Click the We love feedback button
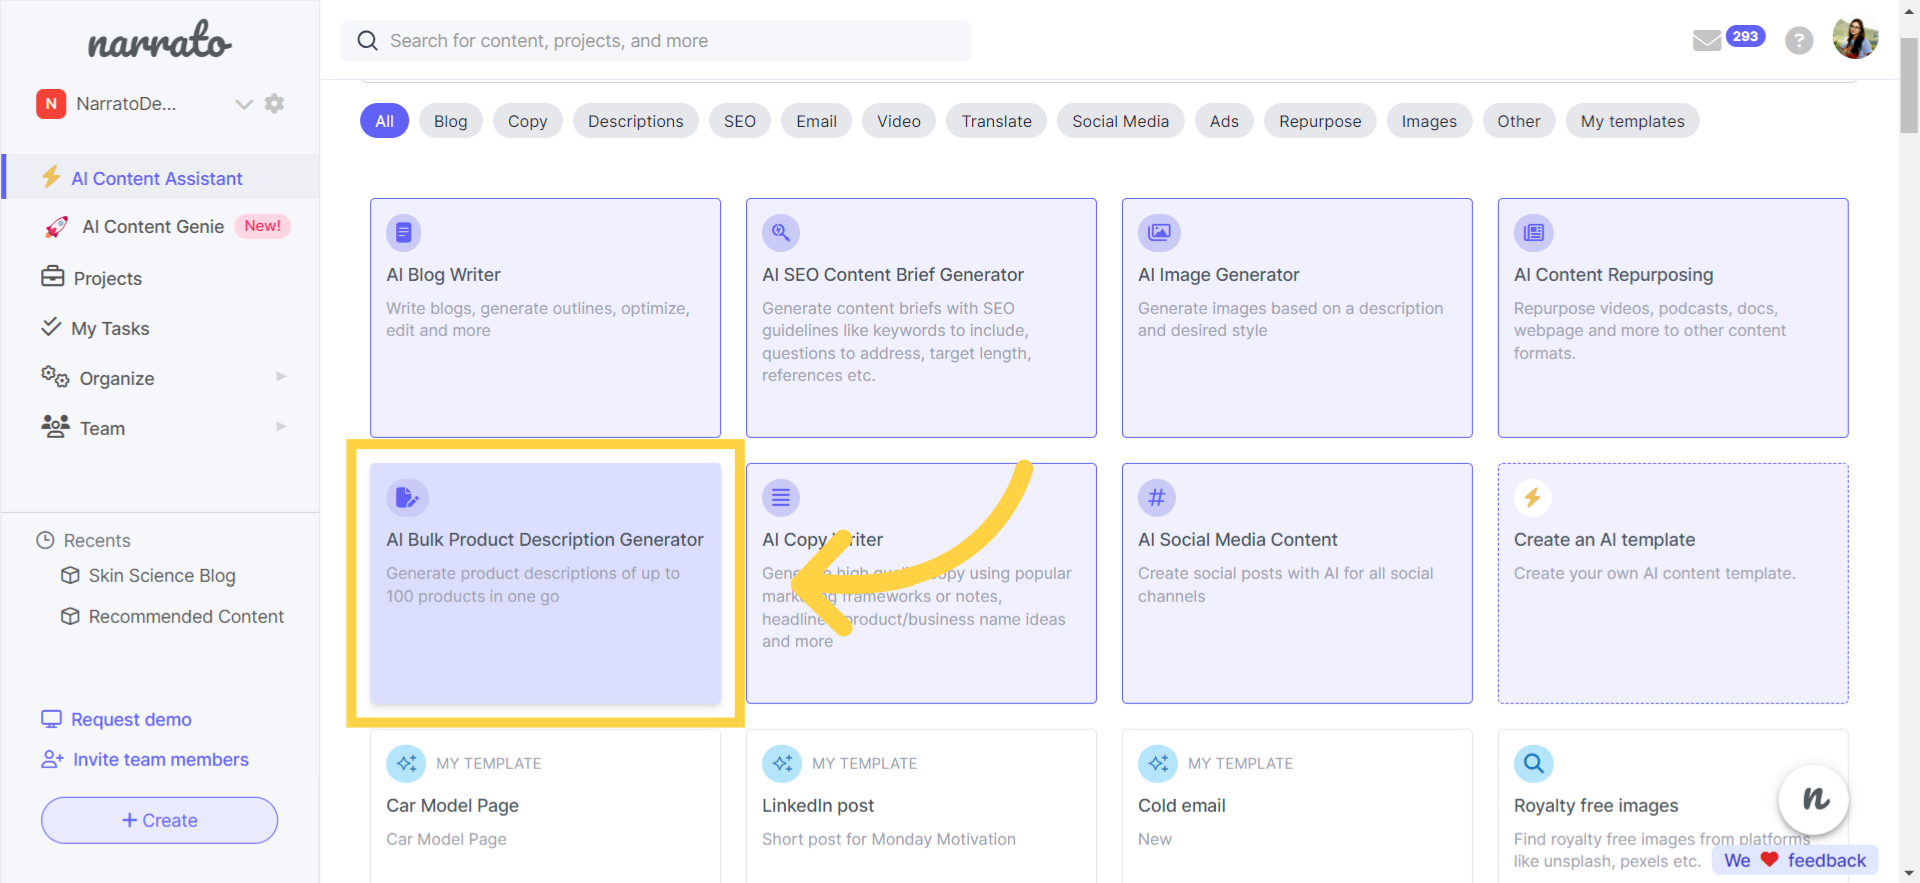The width and height of the screenshot is (1920, 883). coord(1795,860)
